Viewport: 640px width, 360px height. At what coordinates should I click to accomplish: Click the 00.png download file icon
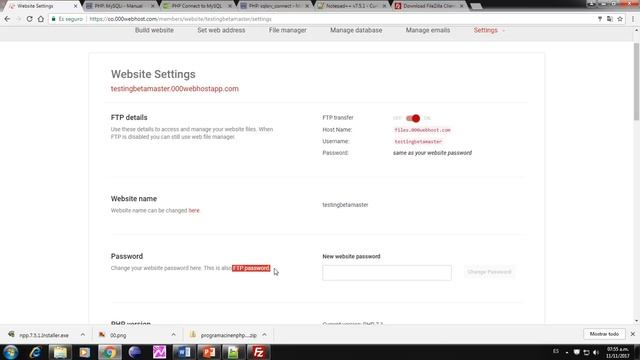click(x=102, y=335)
